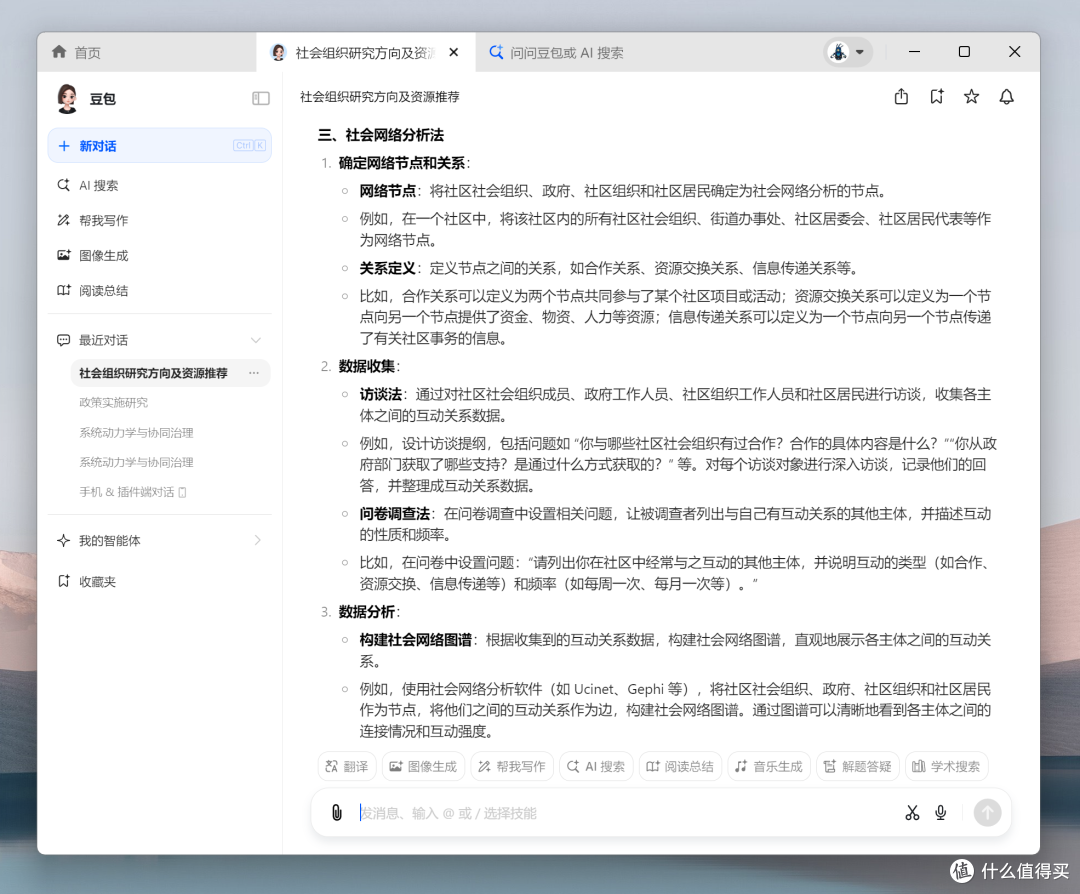Send message with the up-arrow button
This screenshot has height=894, width=1080.
(987, 813)
